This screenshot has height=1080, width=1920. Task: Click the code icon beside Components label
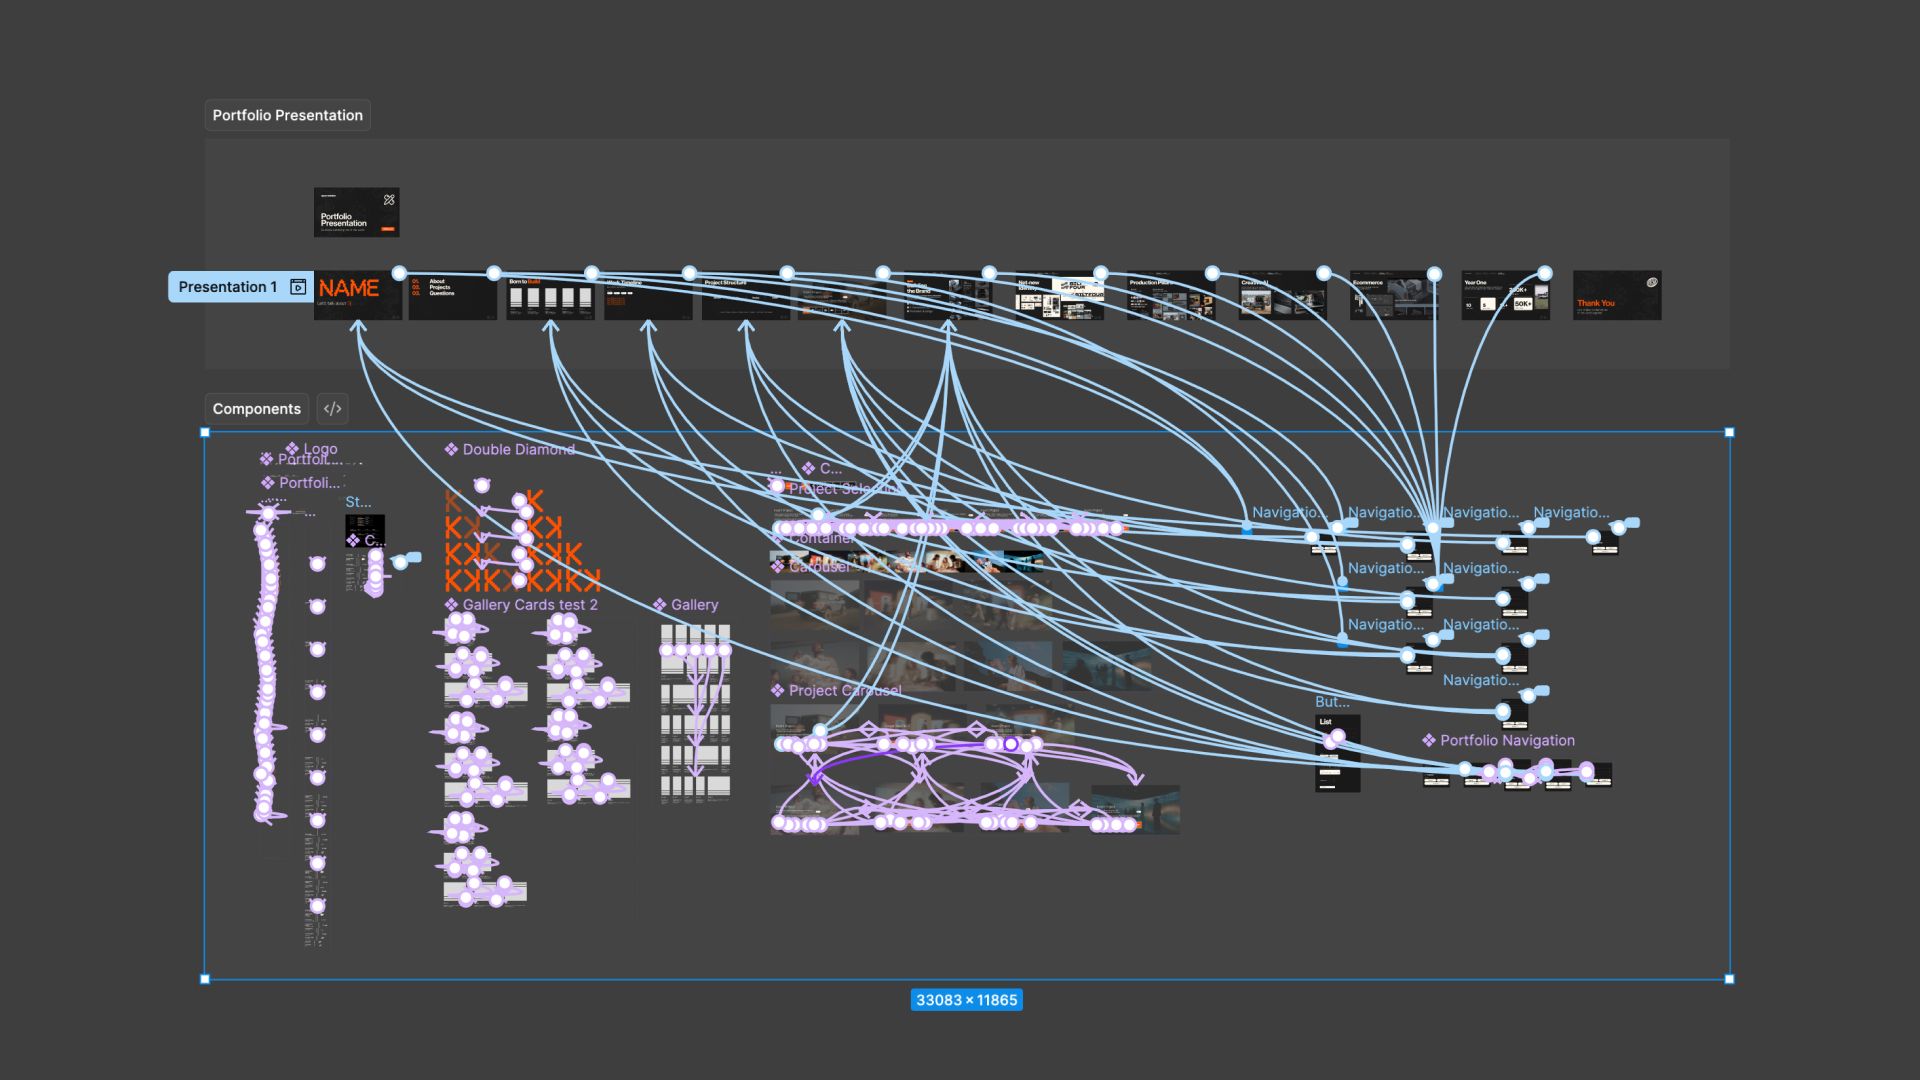[x=333, y=409]
